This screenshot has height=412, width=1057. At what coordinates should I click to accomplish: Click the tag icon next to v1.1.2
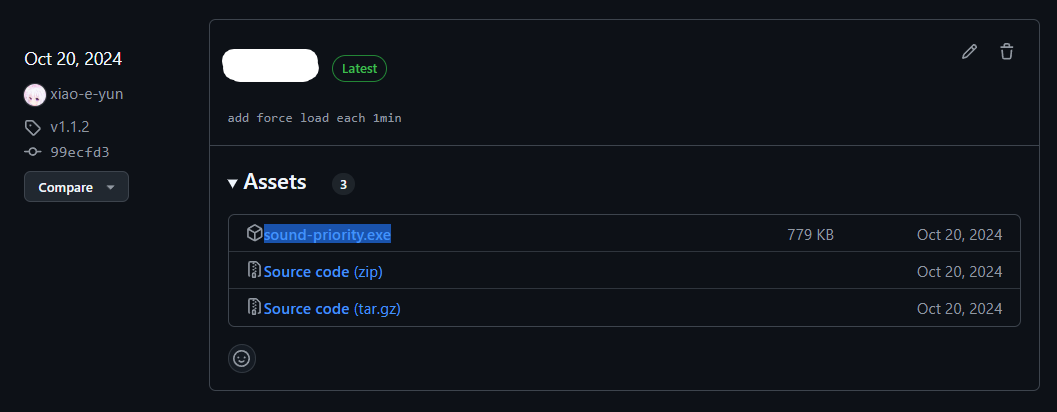tap(33, 127)
